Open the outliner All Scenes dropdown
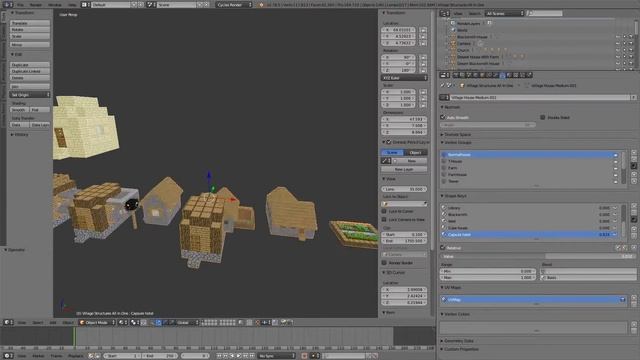Screen dimensions: 640x360 [504, 13]
